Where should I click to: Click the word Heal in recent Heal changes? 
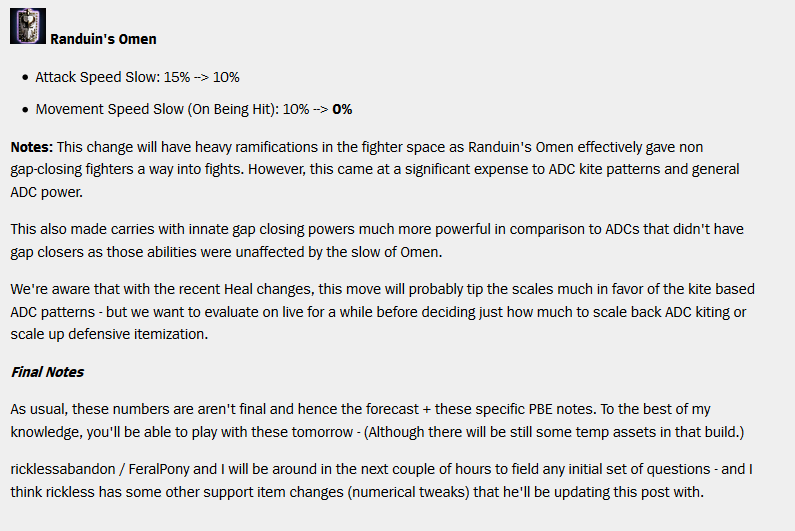(238, 289)
